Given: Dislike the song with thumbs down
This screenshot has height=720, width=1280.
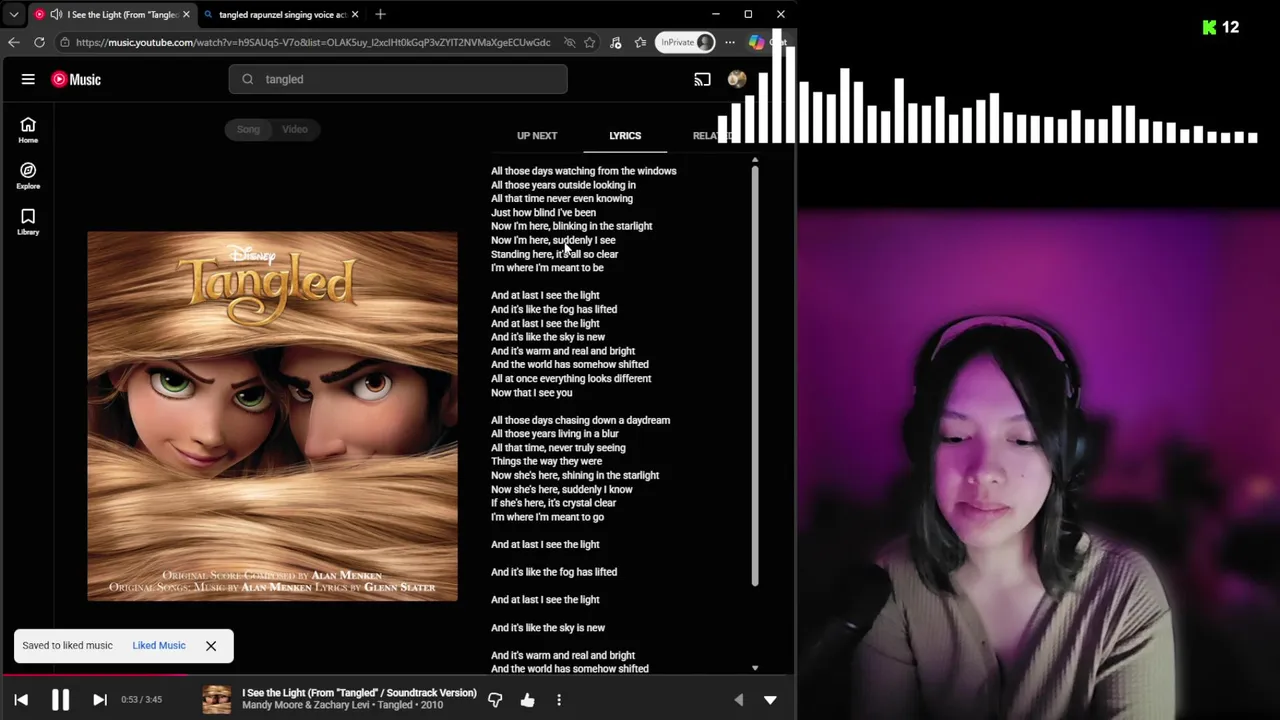Looking at the screenshot, I should pos(495,700).
